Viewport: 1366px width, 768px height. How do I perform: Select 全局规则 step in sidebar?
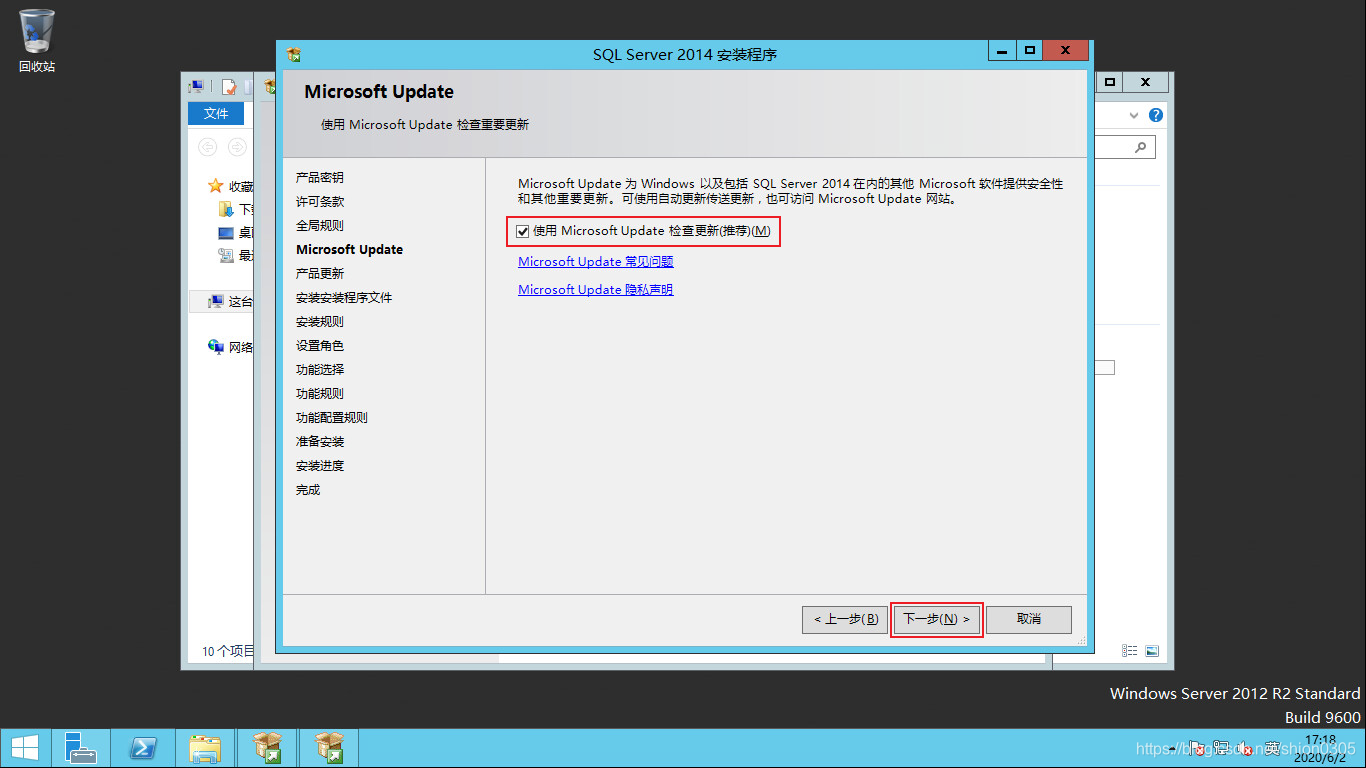[320, 225]
